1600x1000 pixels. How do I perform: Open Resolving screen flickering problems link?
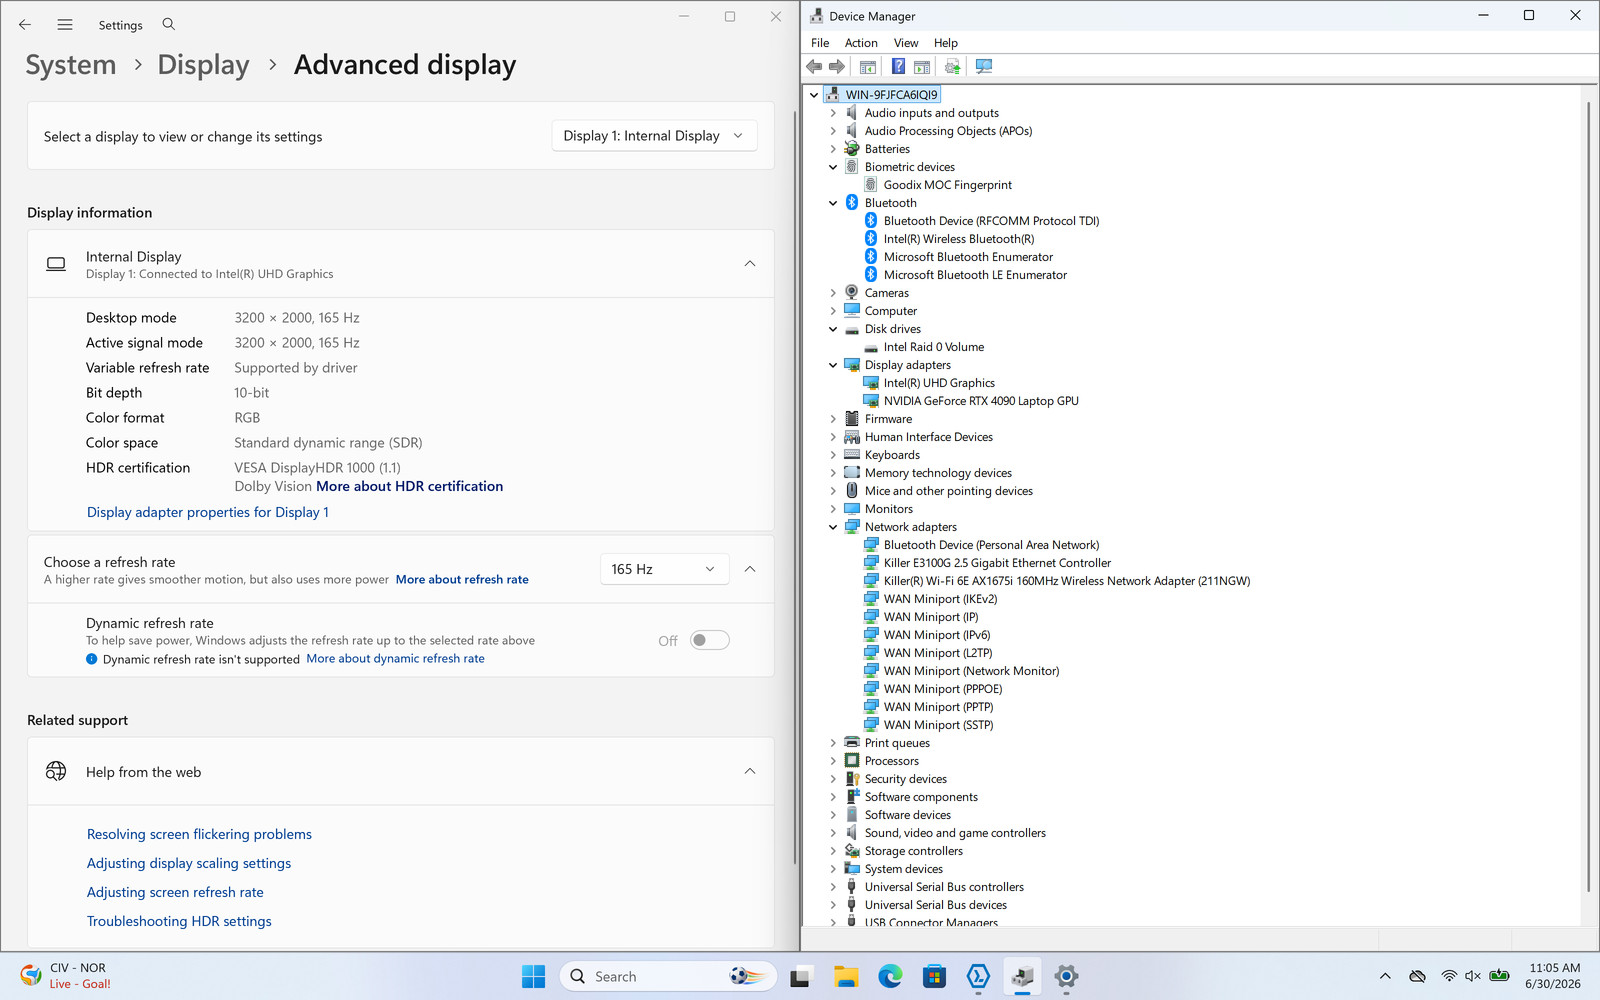coord(199,834)
